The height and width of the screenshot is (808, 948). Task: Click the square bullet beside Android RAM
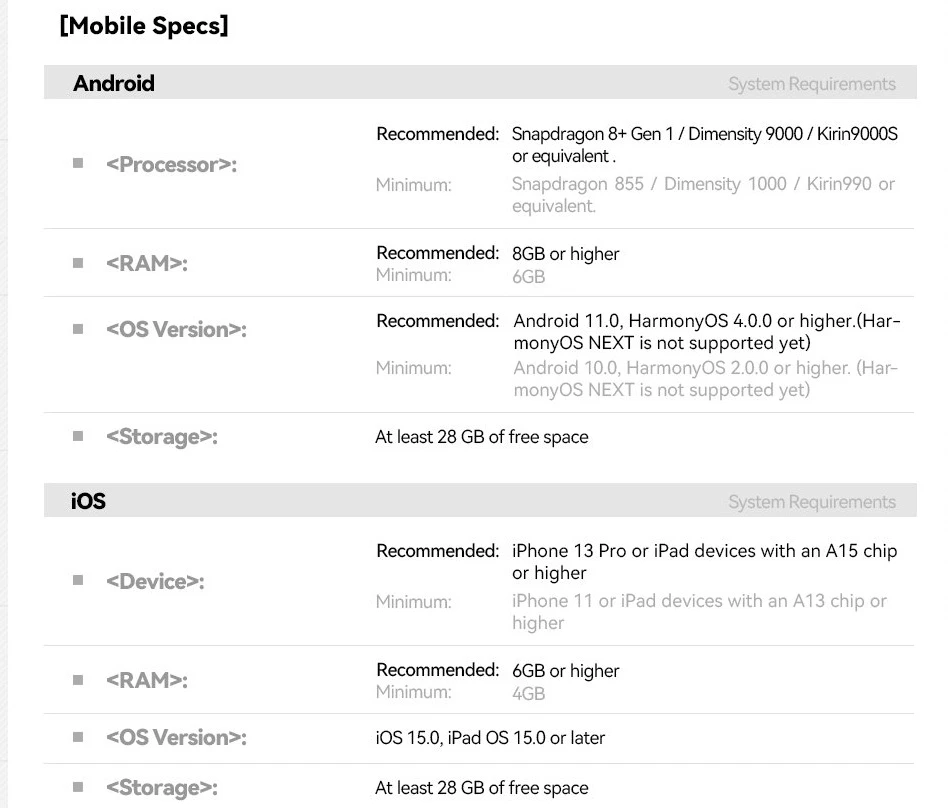click(x=78, y=263)
